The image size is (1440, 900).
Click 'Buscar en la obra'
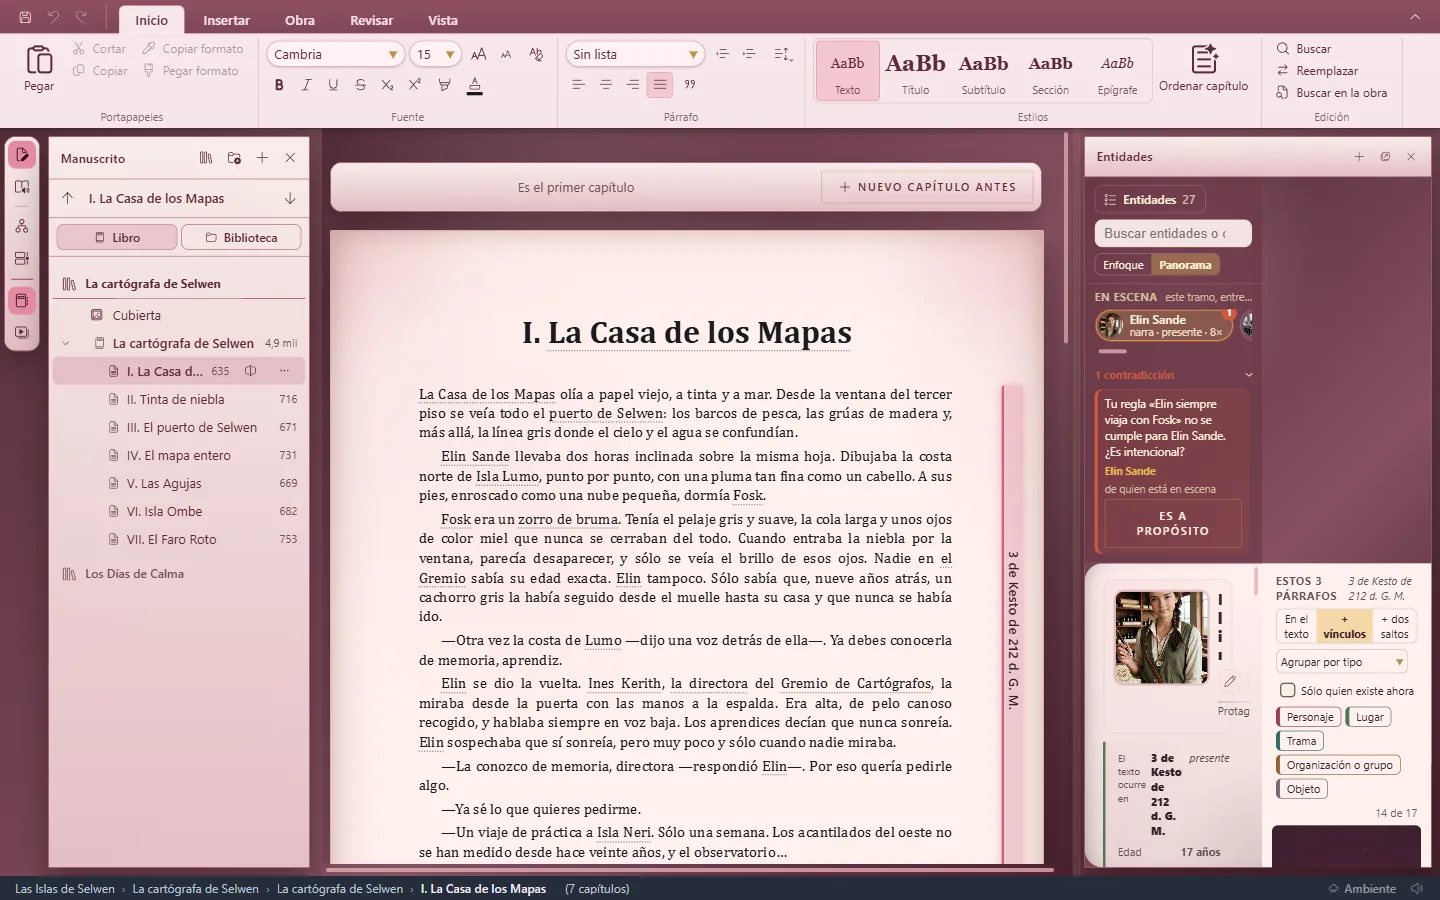pos(1331,93)
